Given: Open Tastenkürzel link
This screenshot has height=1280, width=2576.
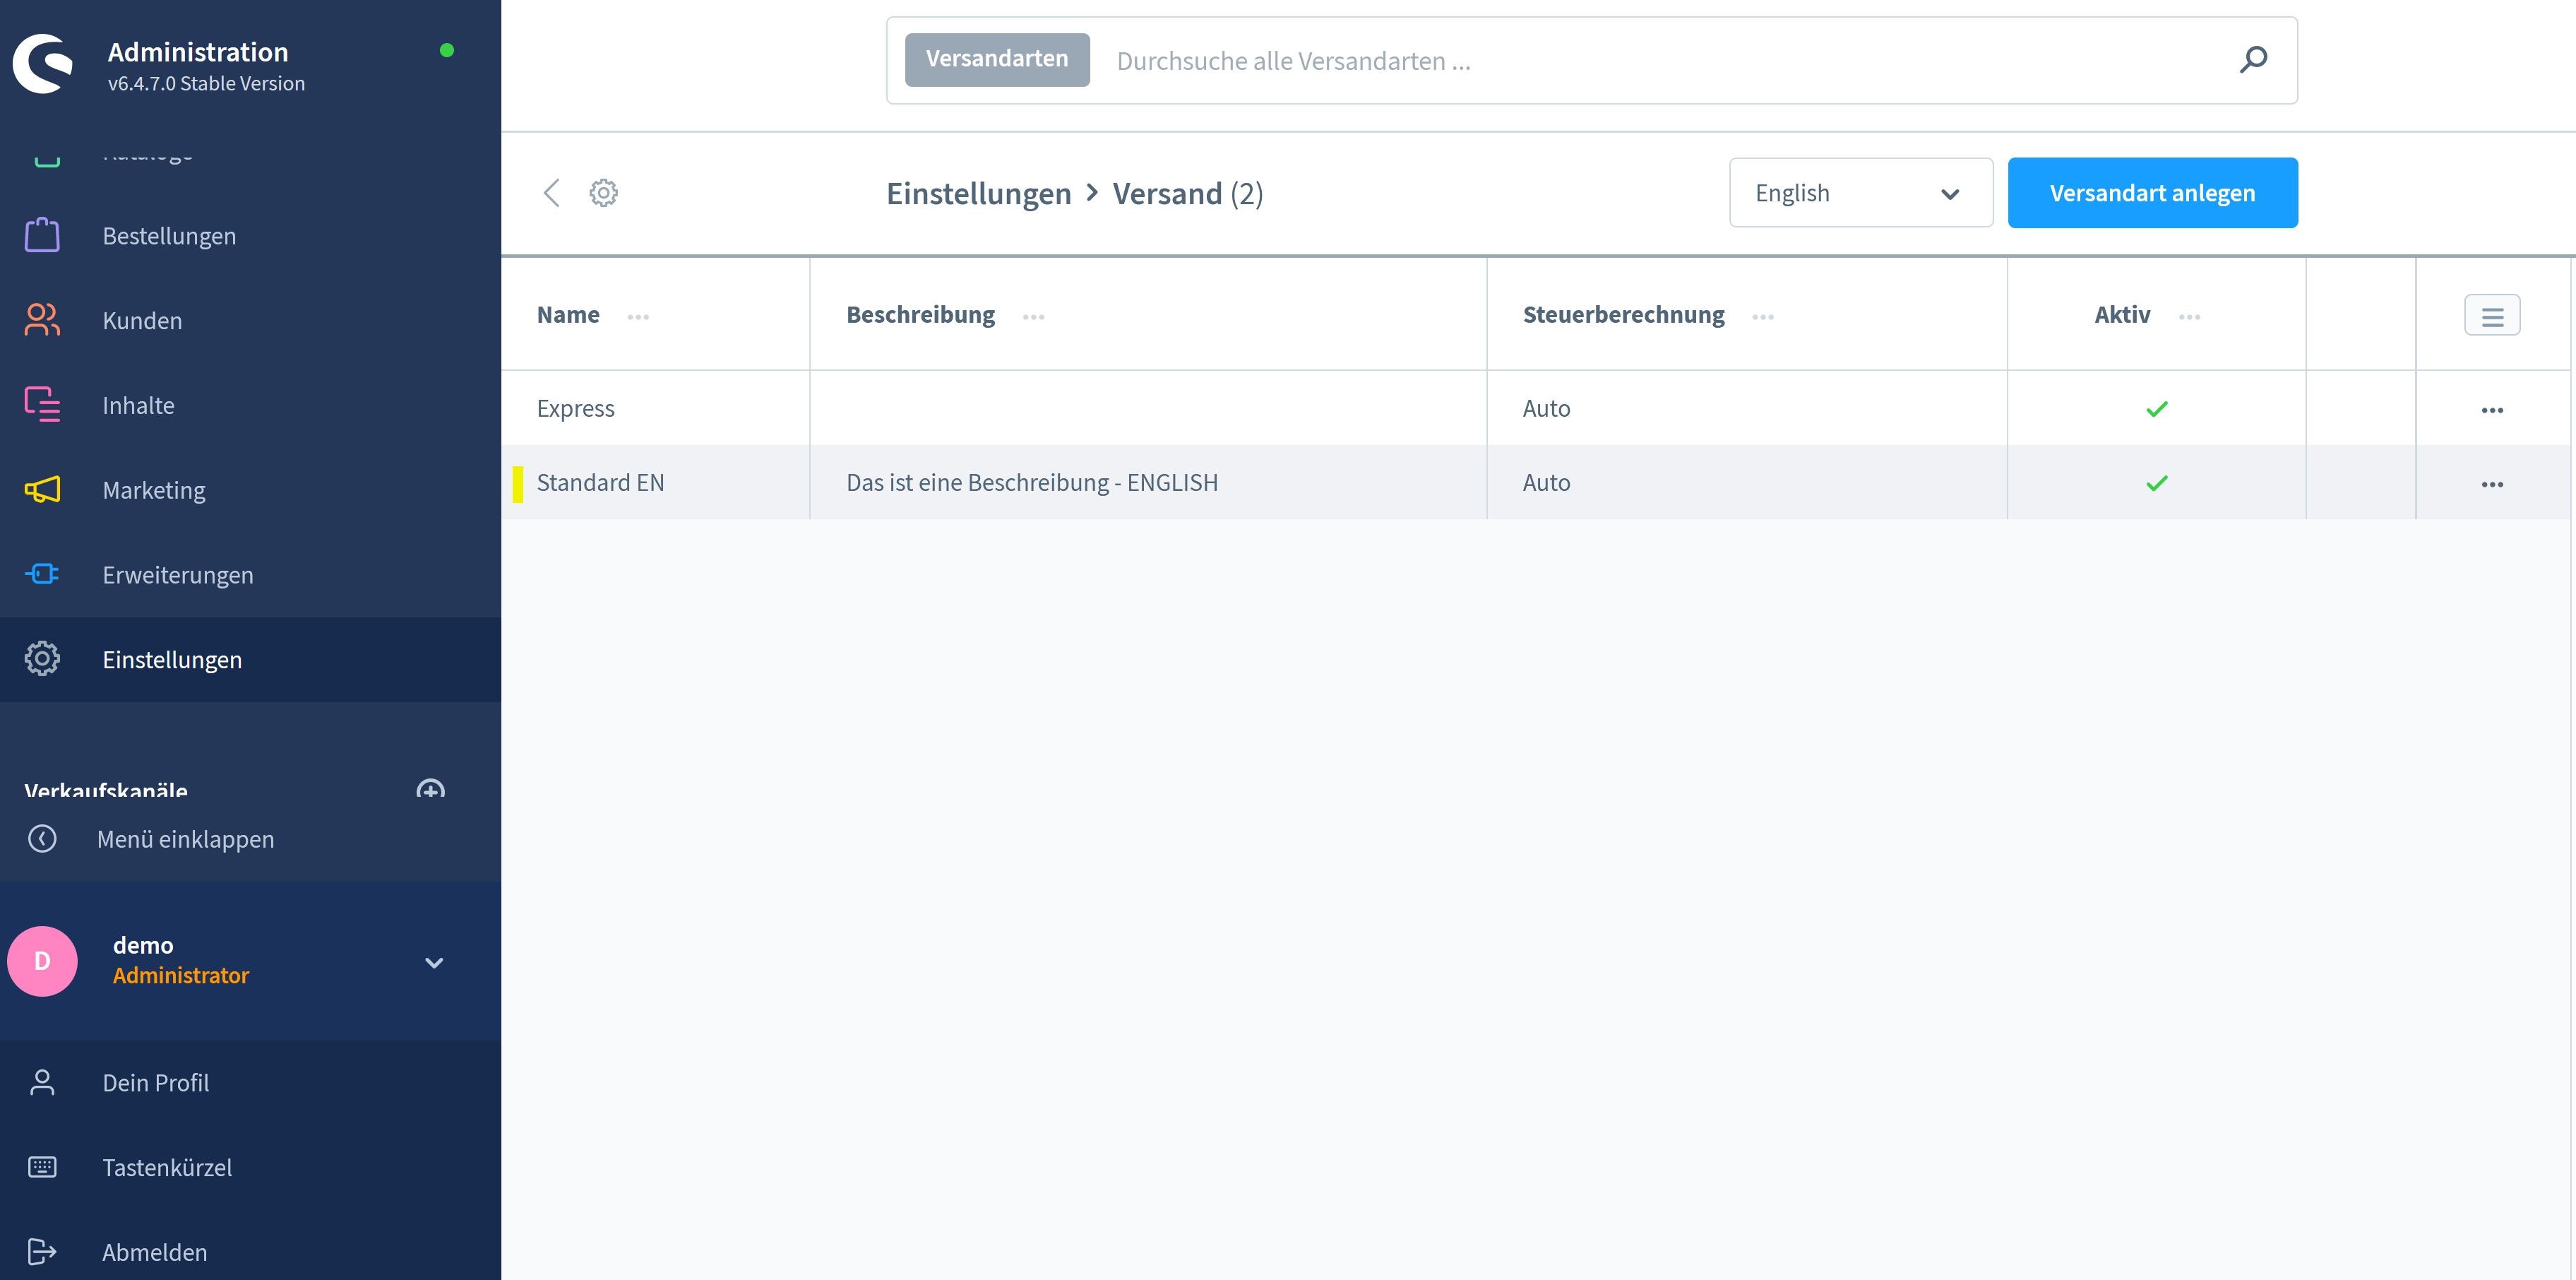Looking at the screenshot, I should click(x=167, y=1167).
